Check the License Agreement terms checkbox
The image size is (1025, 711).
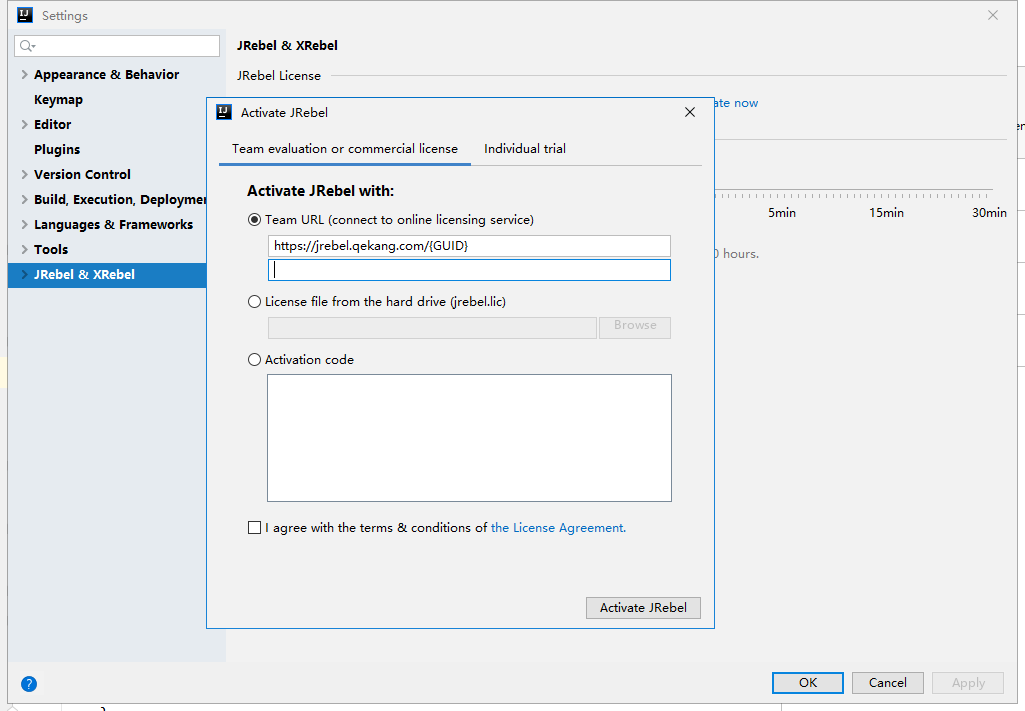[254, 527]
